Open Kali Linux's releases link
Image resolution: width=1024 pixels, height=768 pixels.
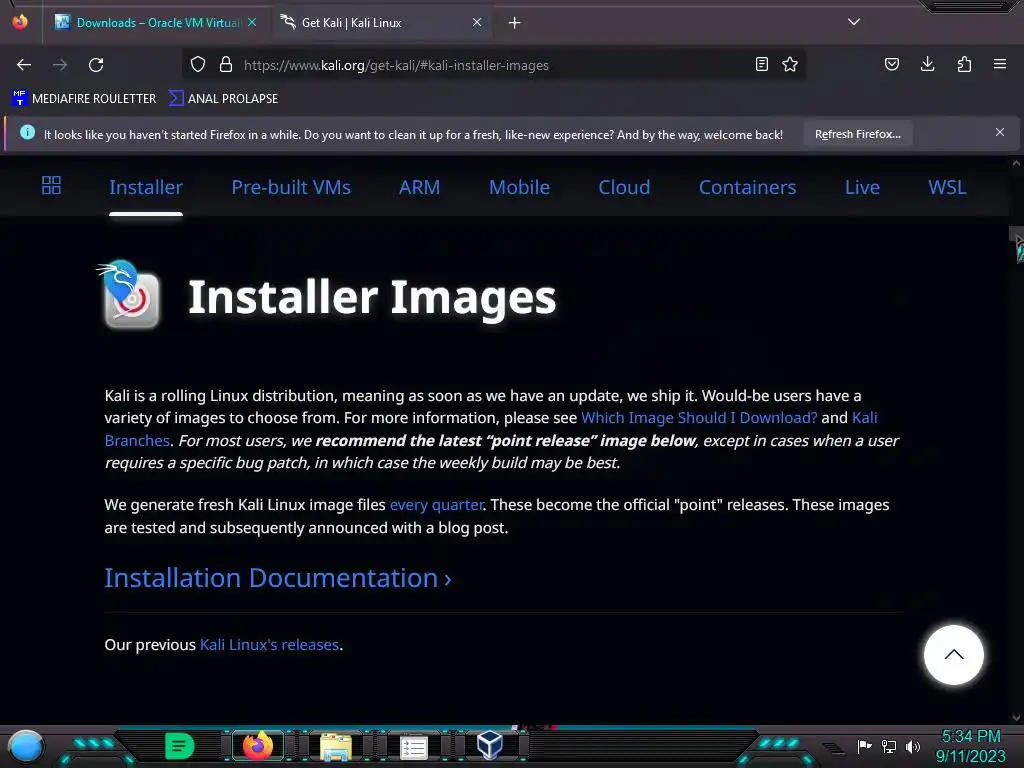tap(269, 645)
